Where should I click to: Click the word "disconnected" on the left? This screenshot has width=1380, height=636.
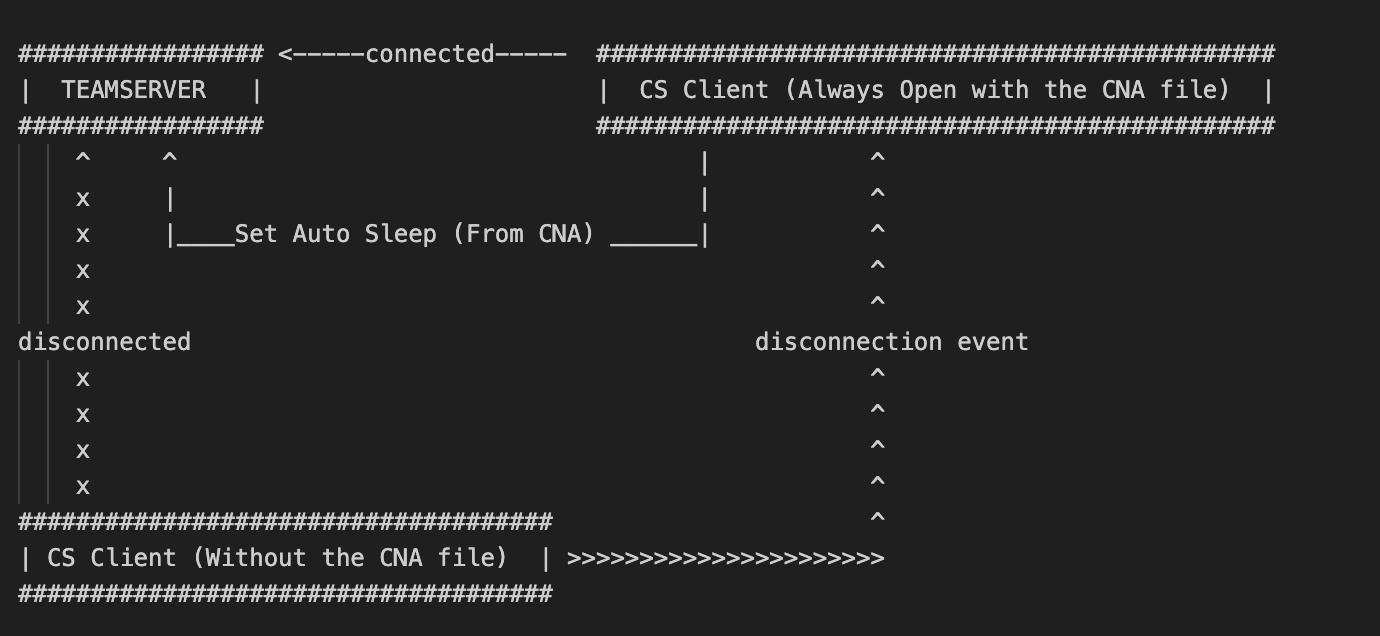[104, 342]
